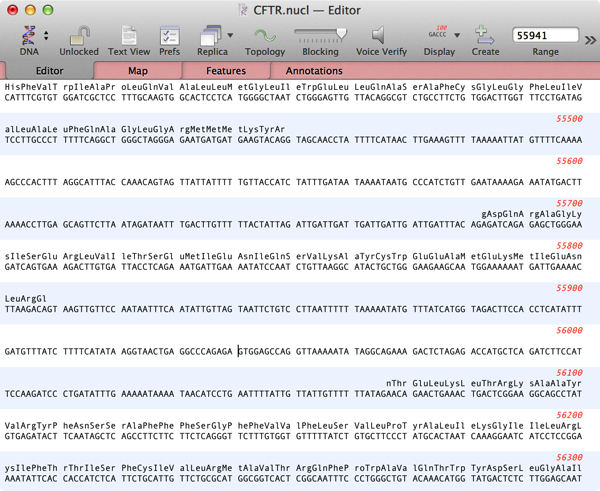The image size is (600, 491).
Task: Toggle the Topology icon
Action: [264, 35]
